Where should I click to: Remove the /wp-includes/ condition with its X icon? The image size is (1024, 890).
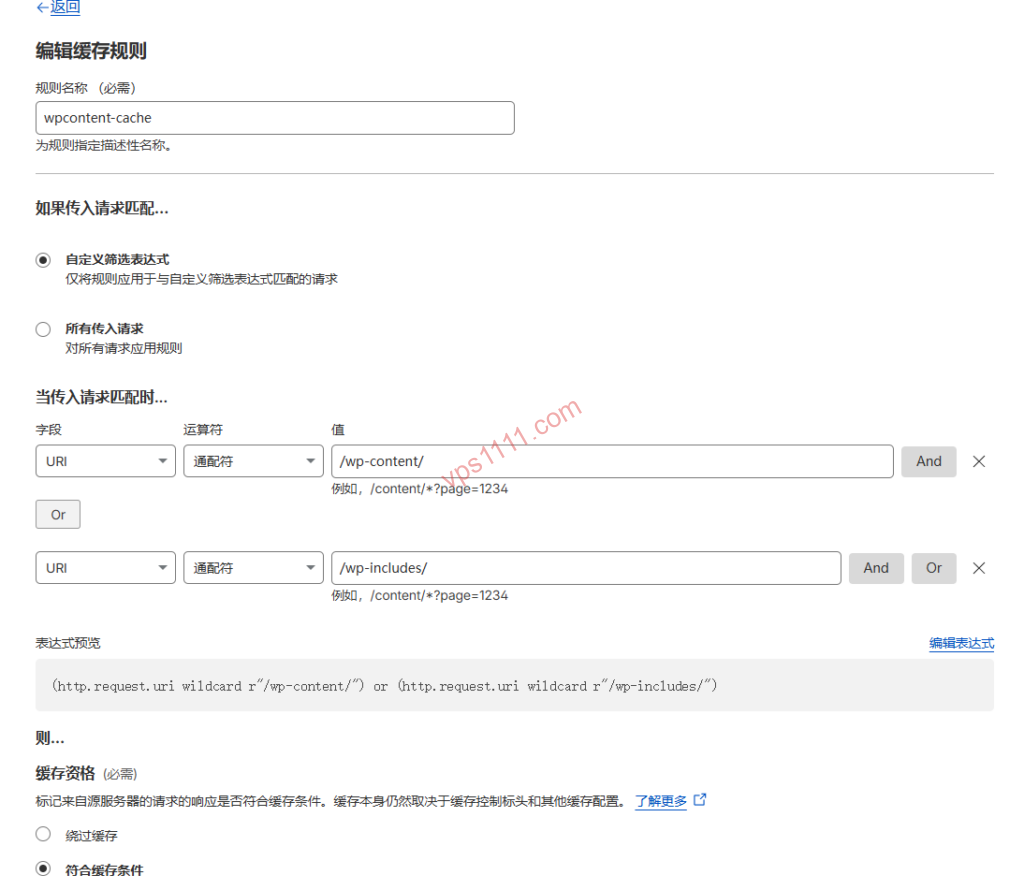tap(978, 568)
